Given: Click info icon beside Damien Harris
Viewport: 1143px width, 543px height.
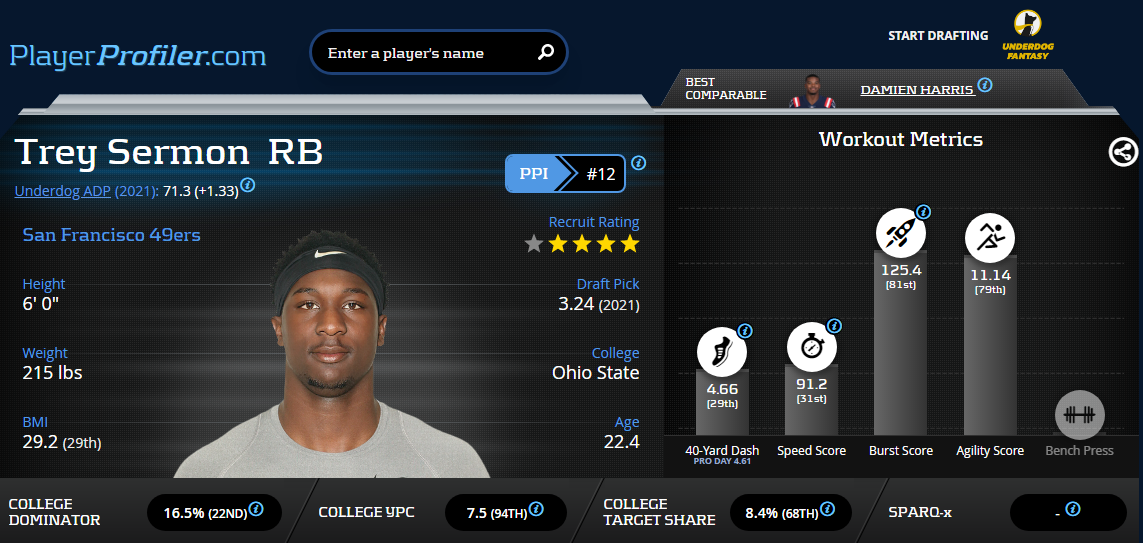Looking at the screenshot, I should 985,85.
